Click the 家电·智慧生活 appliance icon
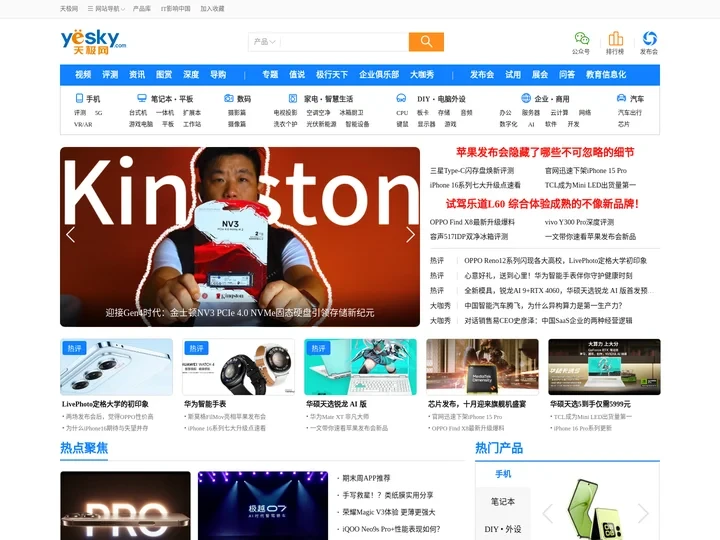Image resolution: width=720 pixels, height=540 pixels. 293,98
